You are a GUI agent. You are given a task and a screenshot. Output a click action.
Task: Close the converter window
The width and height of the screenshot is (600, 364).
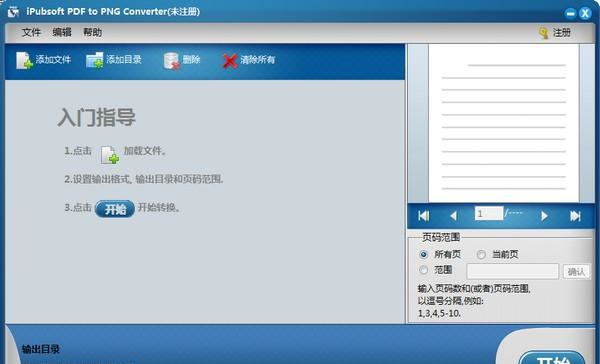coord(585,13)
